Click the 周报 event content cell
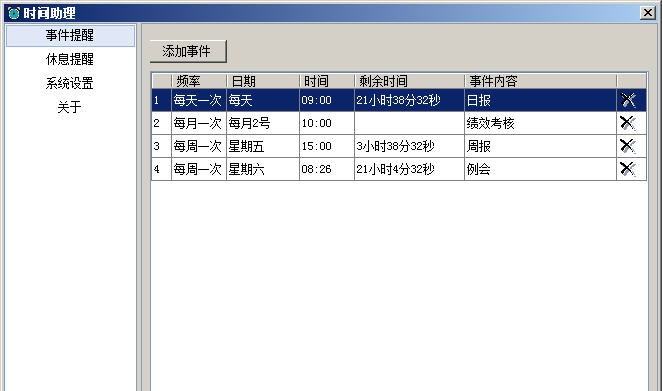Image resolution: width=662 pixels, height=391 pixels. [540, 146]
